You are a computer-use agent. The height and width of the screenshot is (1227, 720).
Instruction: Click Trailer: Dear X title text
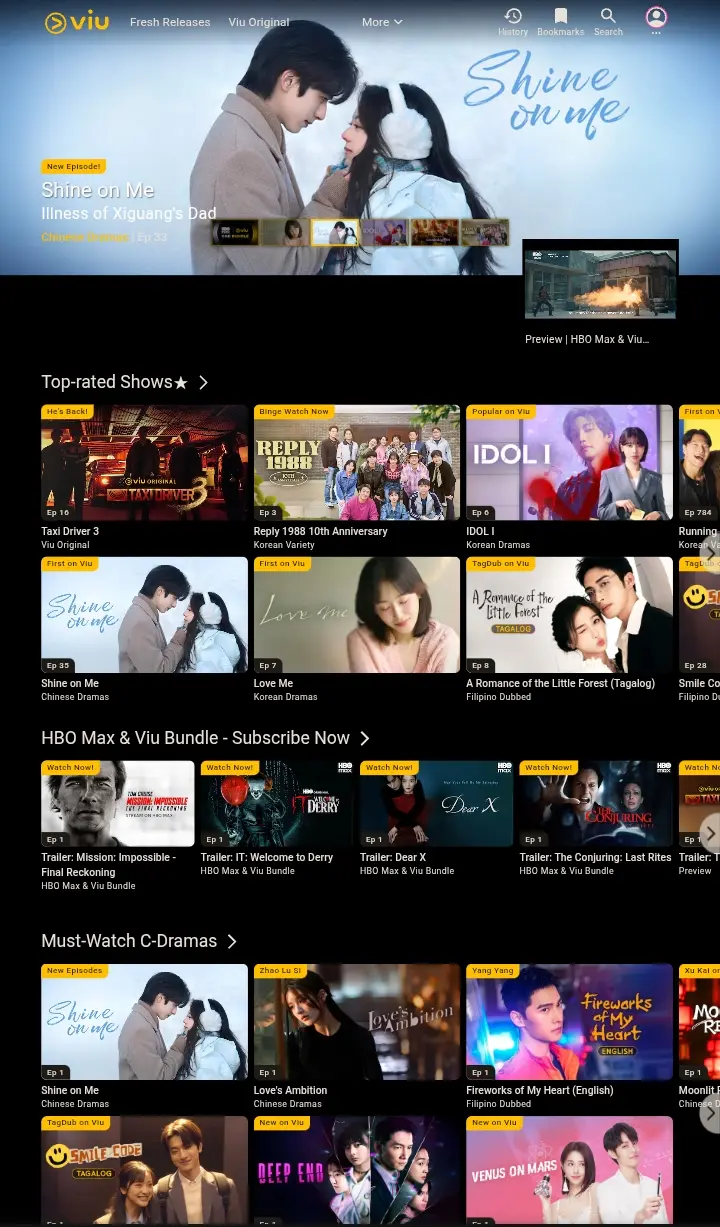coord(393,857)
